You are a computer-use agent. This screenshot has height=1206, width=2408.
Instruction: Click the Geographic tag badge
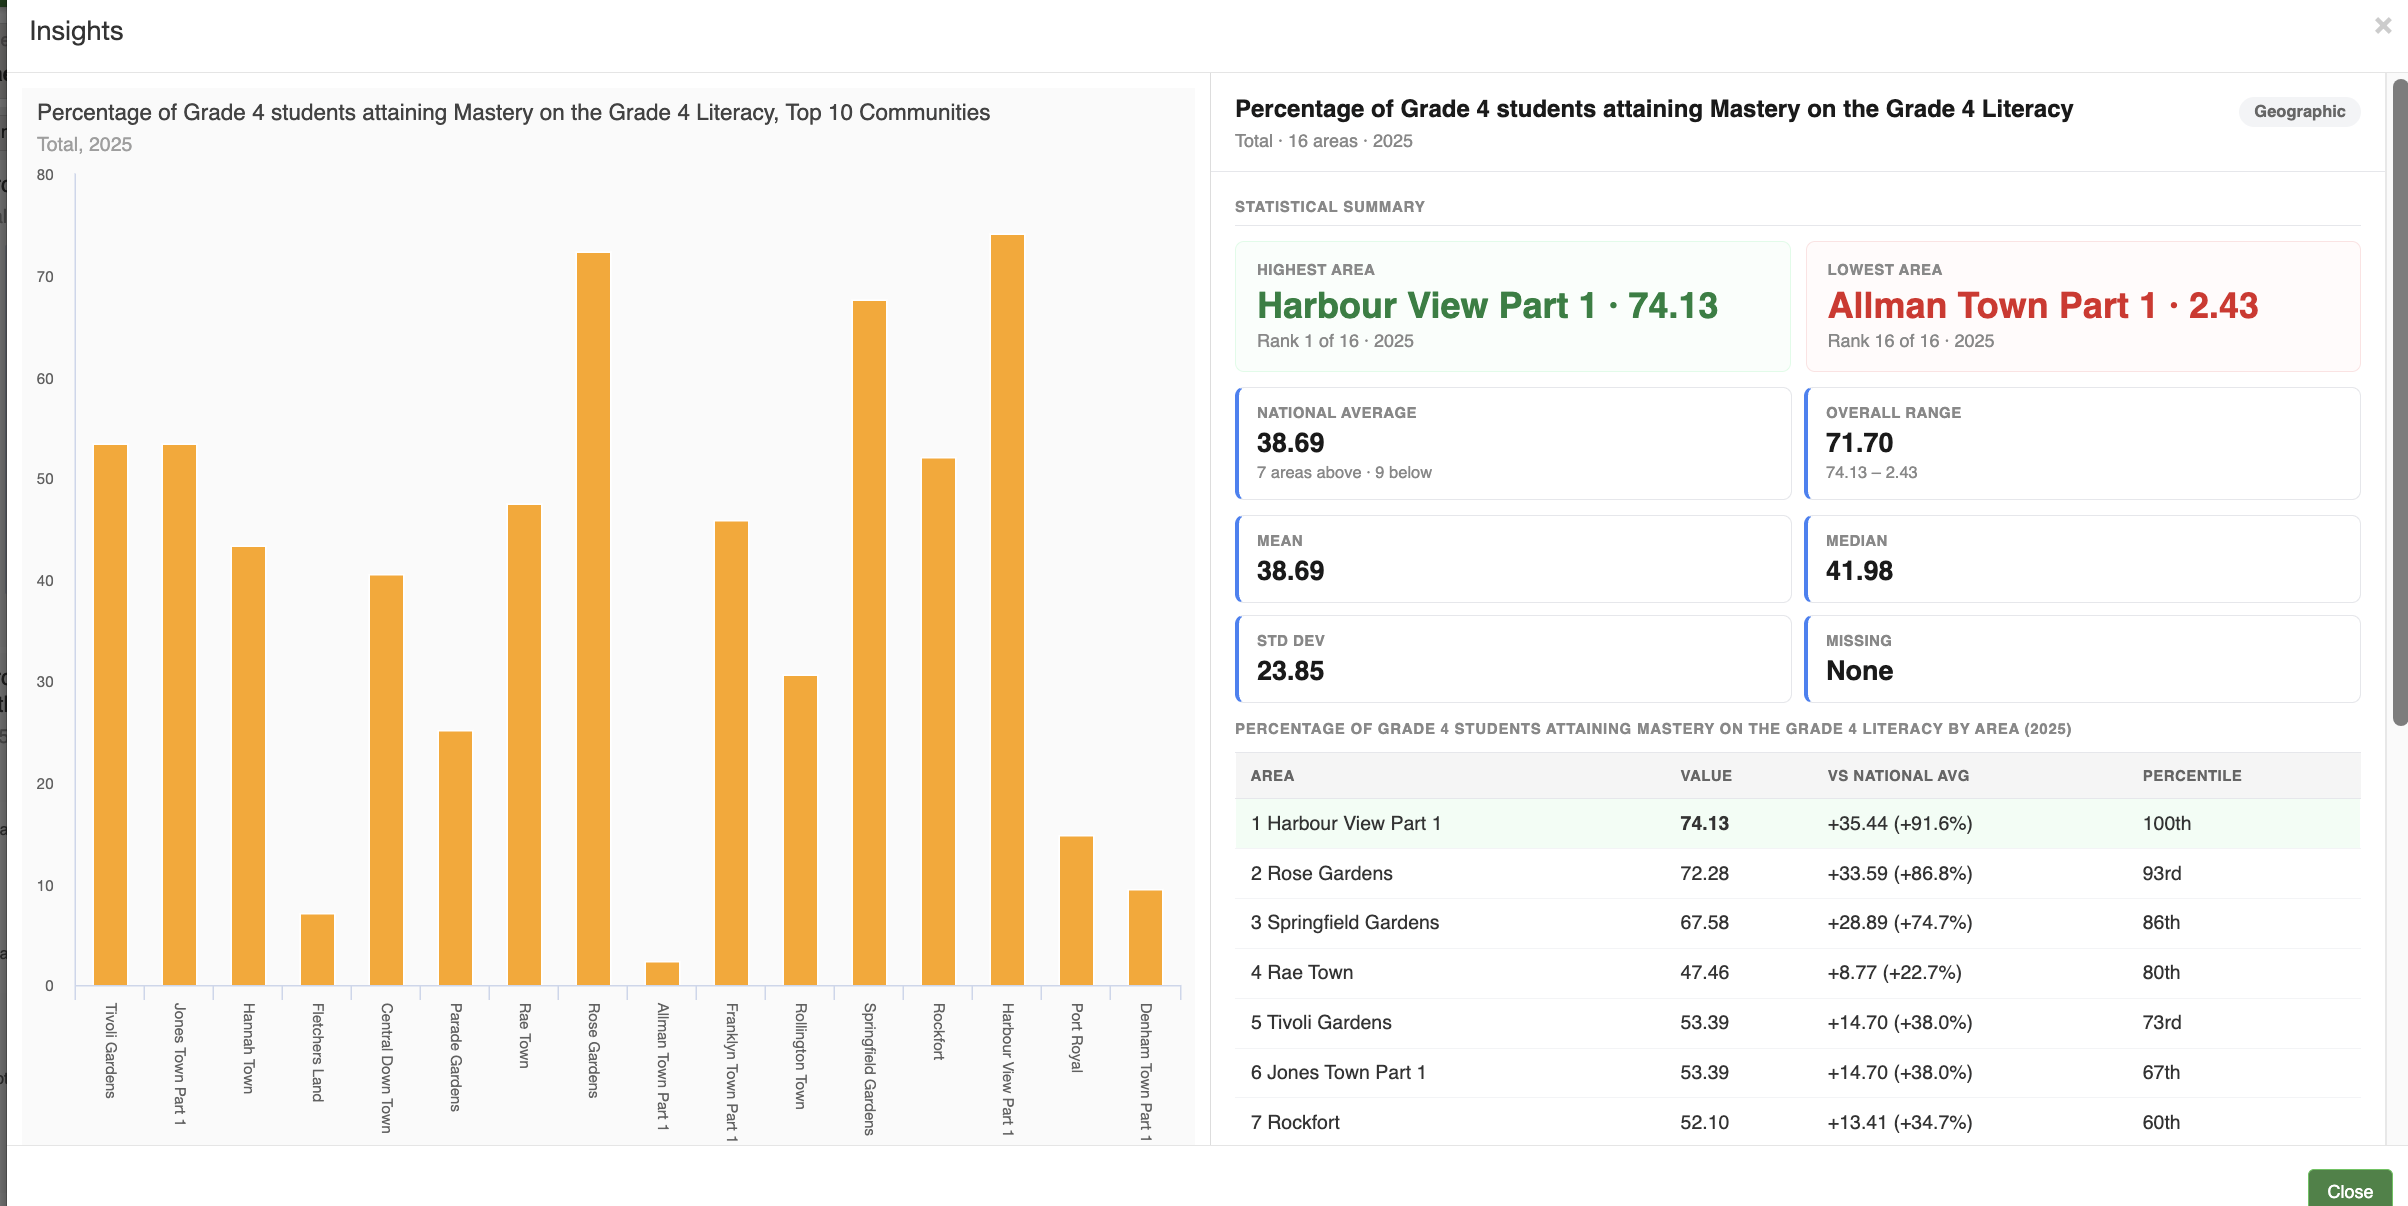click(2299, 111)
